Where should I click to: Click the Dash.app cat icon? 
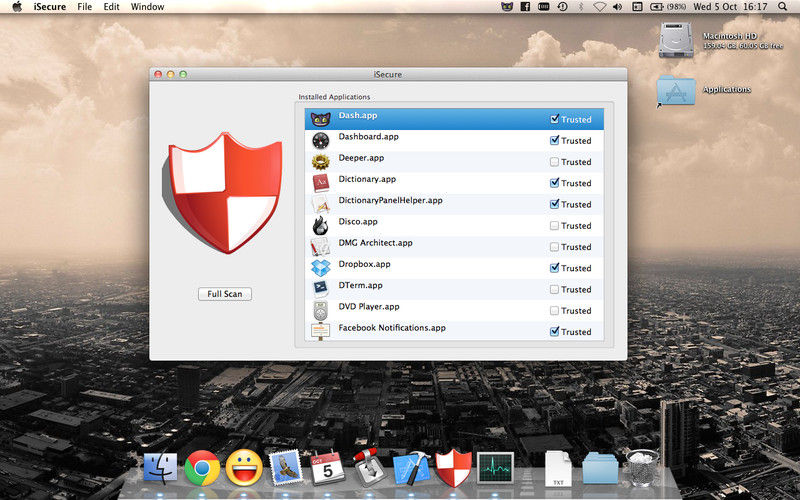click(321, 118)
